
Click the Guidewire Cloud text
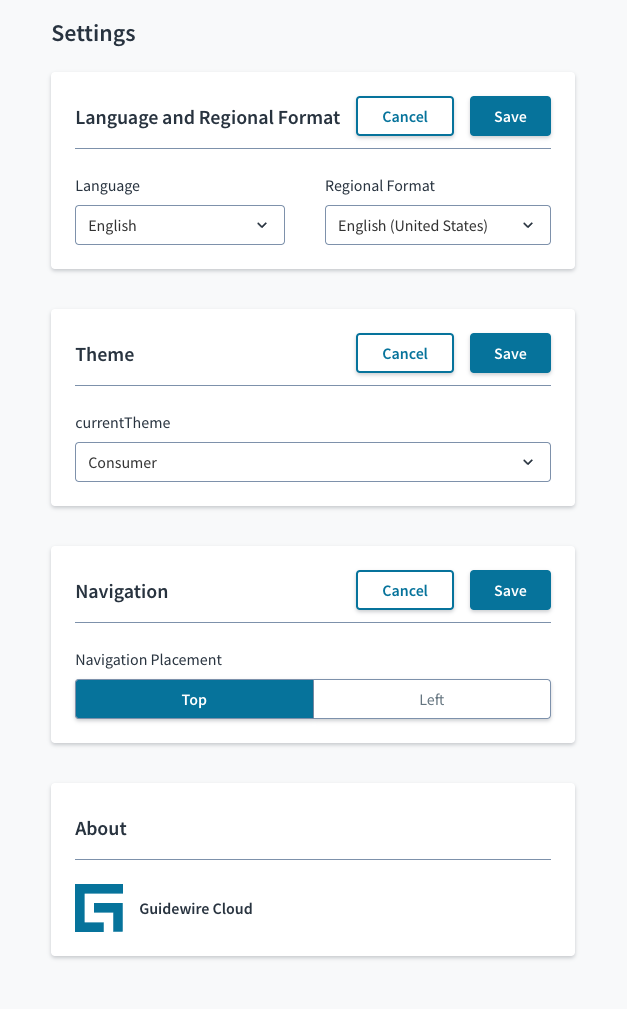(x=196, y=909)
